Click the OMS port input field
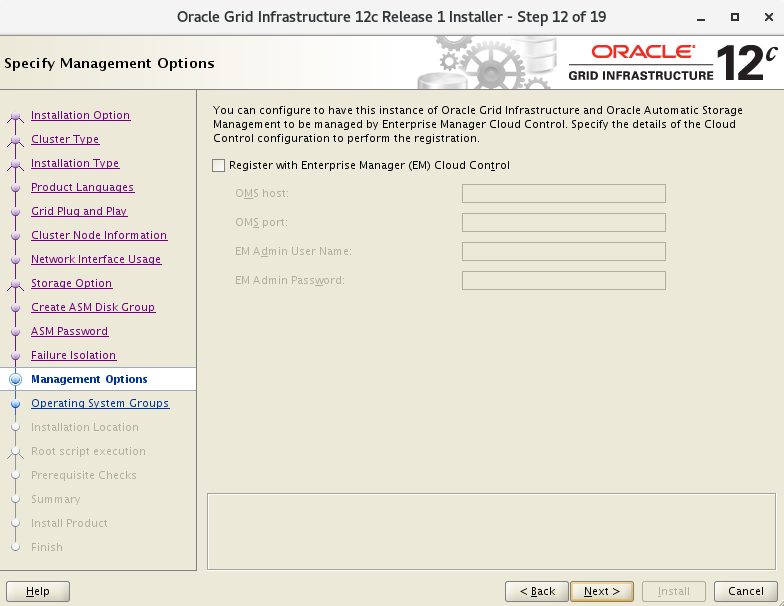The image size is (784, 606). click(x=564, y=222)
